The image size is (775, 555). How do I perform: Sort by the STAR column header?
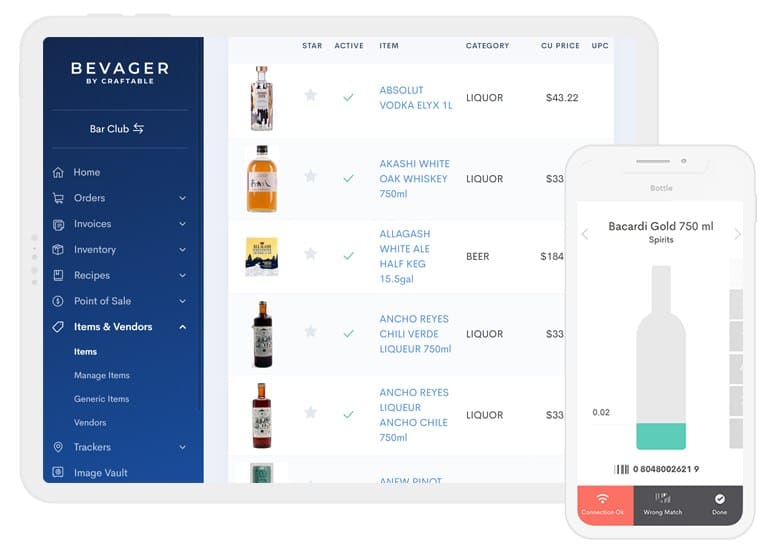pyautogui.click(x=312, y=45)
